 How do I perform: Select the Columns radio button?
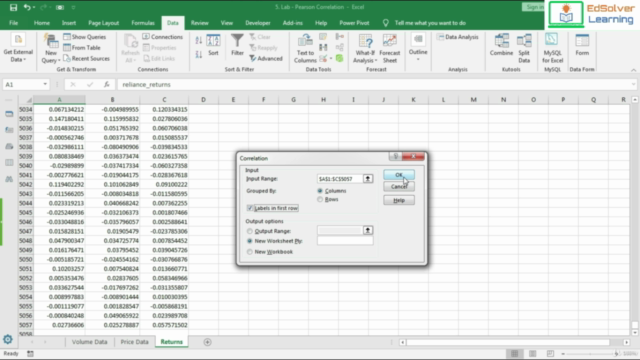coord(320,191)
